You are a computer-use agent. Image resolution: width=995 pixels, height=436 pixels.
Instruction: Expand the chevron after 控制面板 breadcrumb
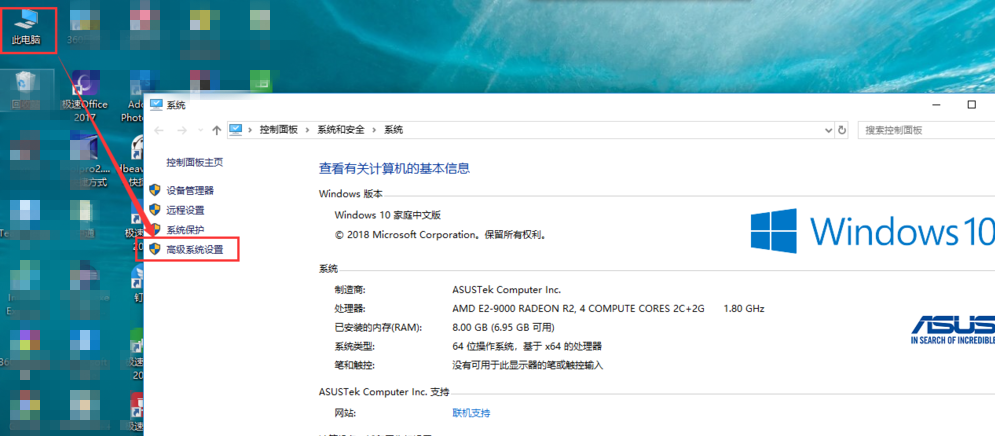tap(308, 130)
